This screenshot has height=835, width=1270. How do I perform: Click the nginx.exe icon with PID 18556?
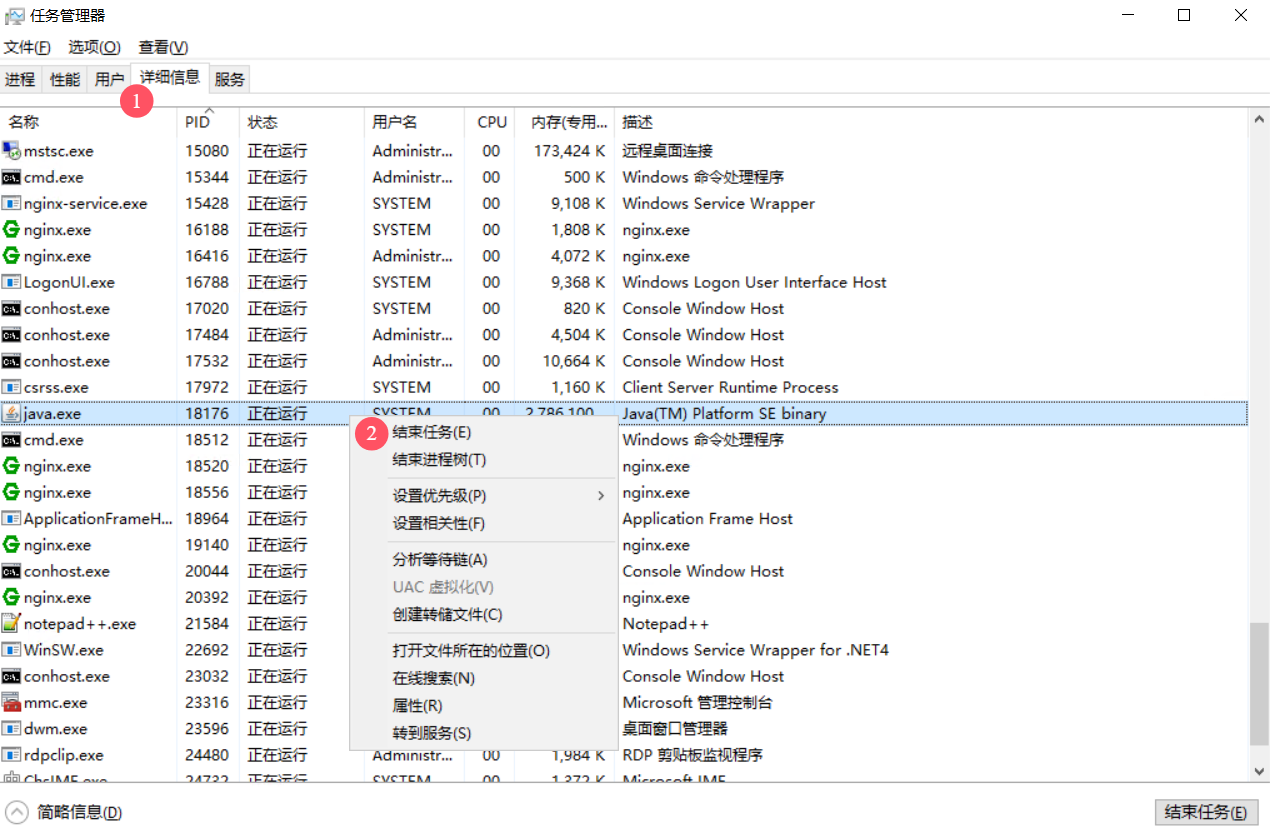(x=11, y=492)
